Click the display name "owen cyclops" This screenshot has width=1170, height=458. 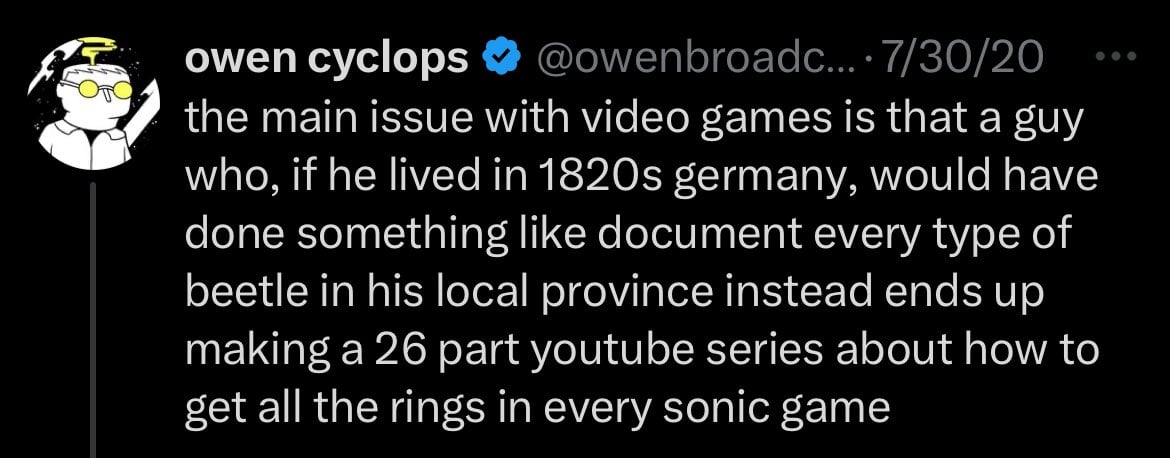click(x=326, y=62)
